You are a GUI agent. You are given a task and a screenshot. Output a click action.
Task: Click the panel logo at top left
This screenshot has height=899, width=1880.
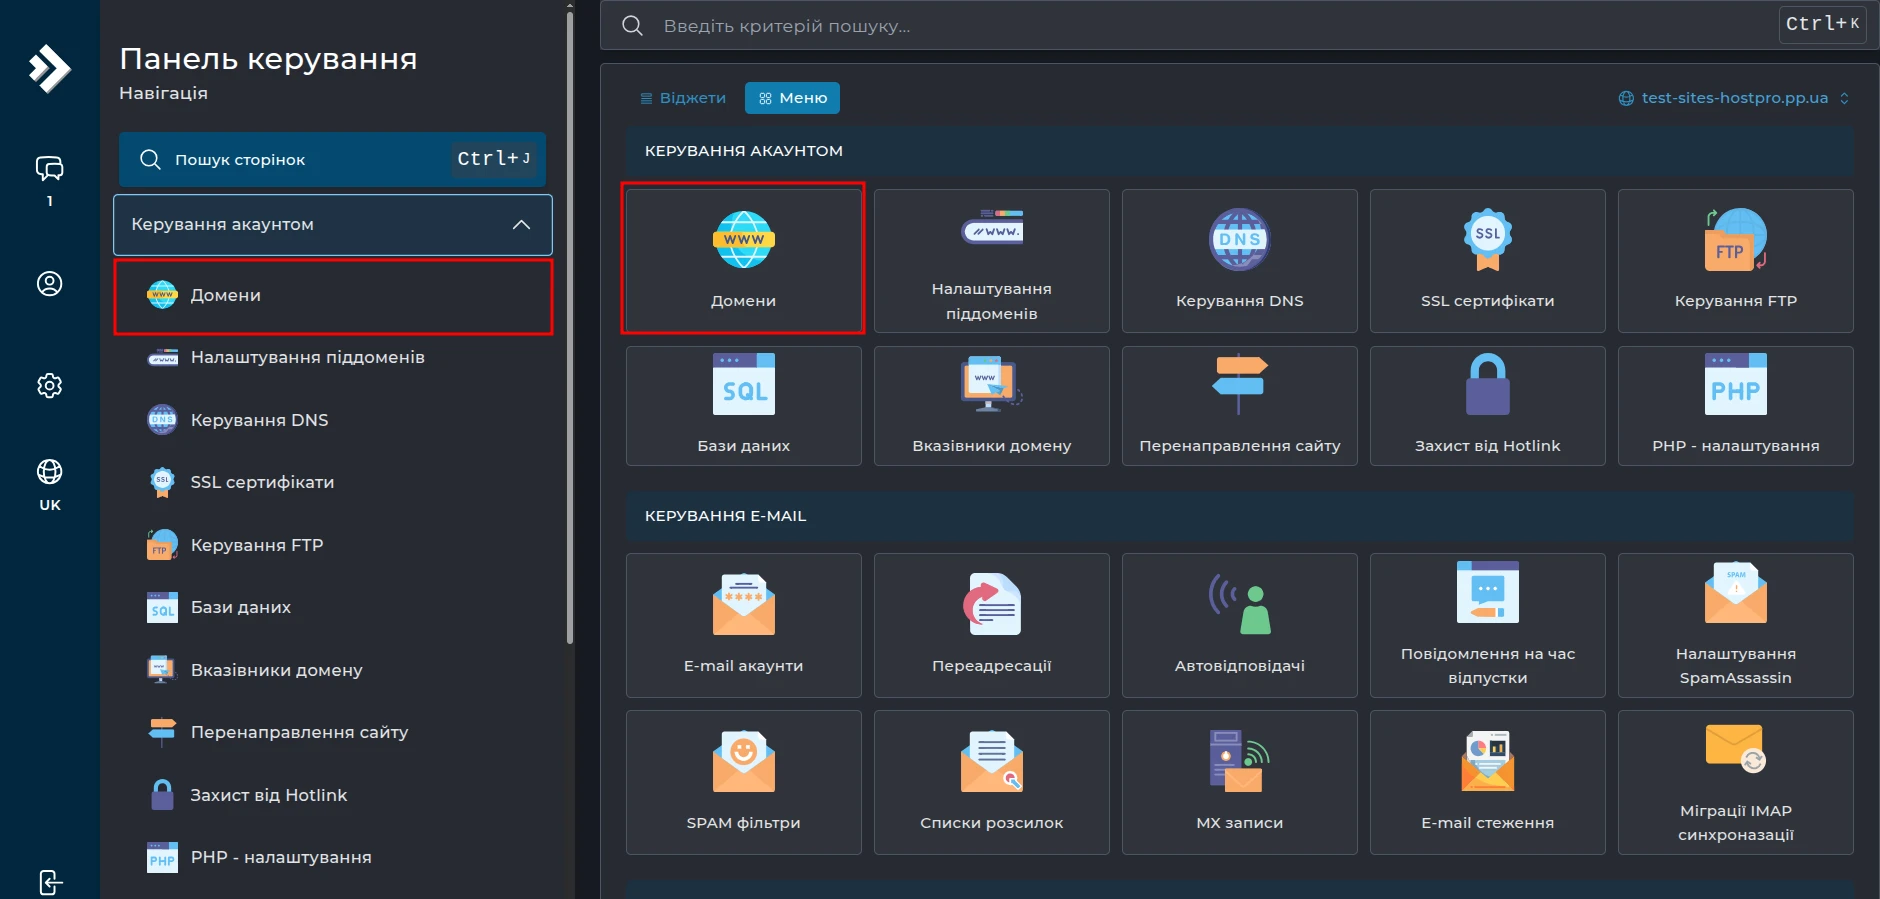coord(49,69)
